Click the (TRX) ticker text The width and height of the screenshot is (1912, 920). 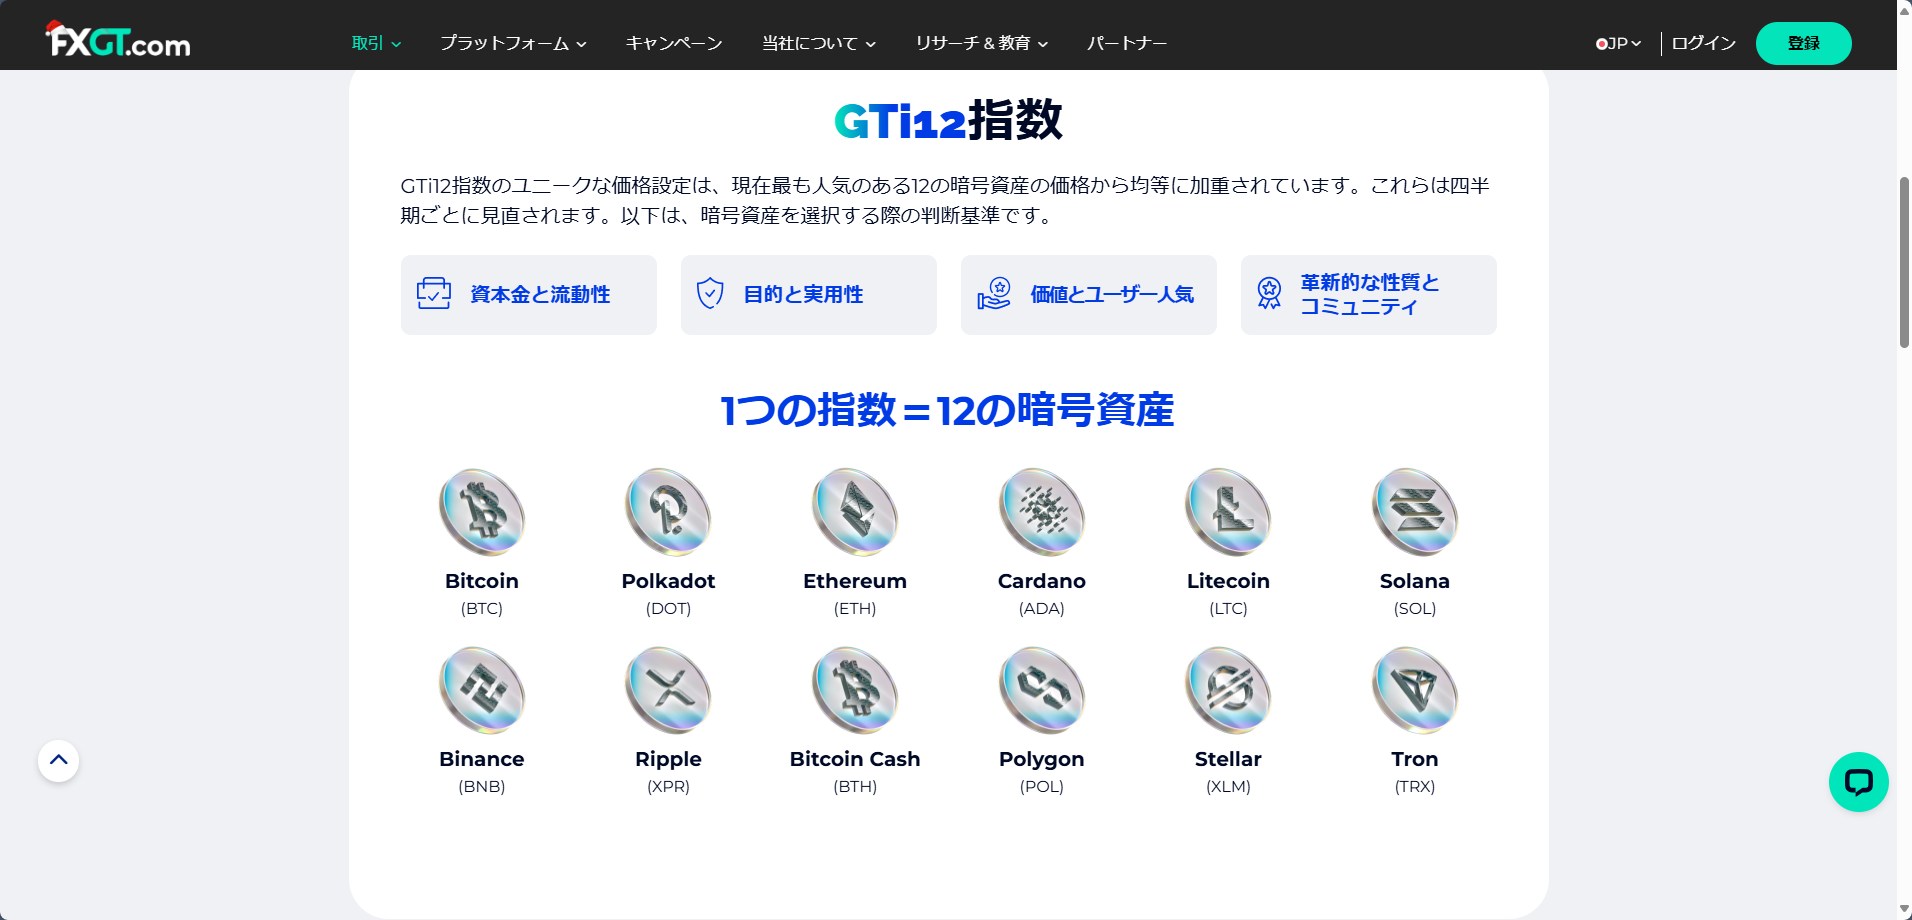point(1415,786)
